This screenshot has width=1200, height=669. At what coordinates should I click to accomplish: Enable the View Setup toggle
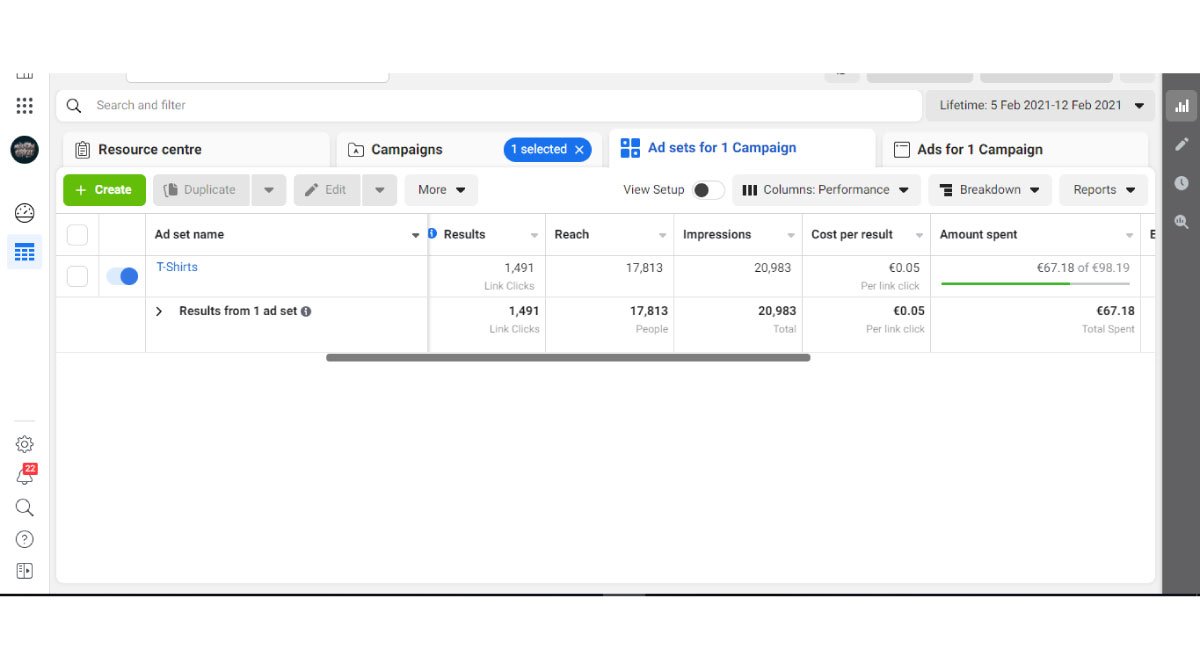click(708, 190)
